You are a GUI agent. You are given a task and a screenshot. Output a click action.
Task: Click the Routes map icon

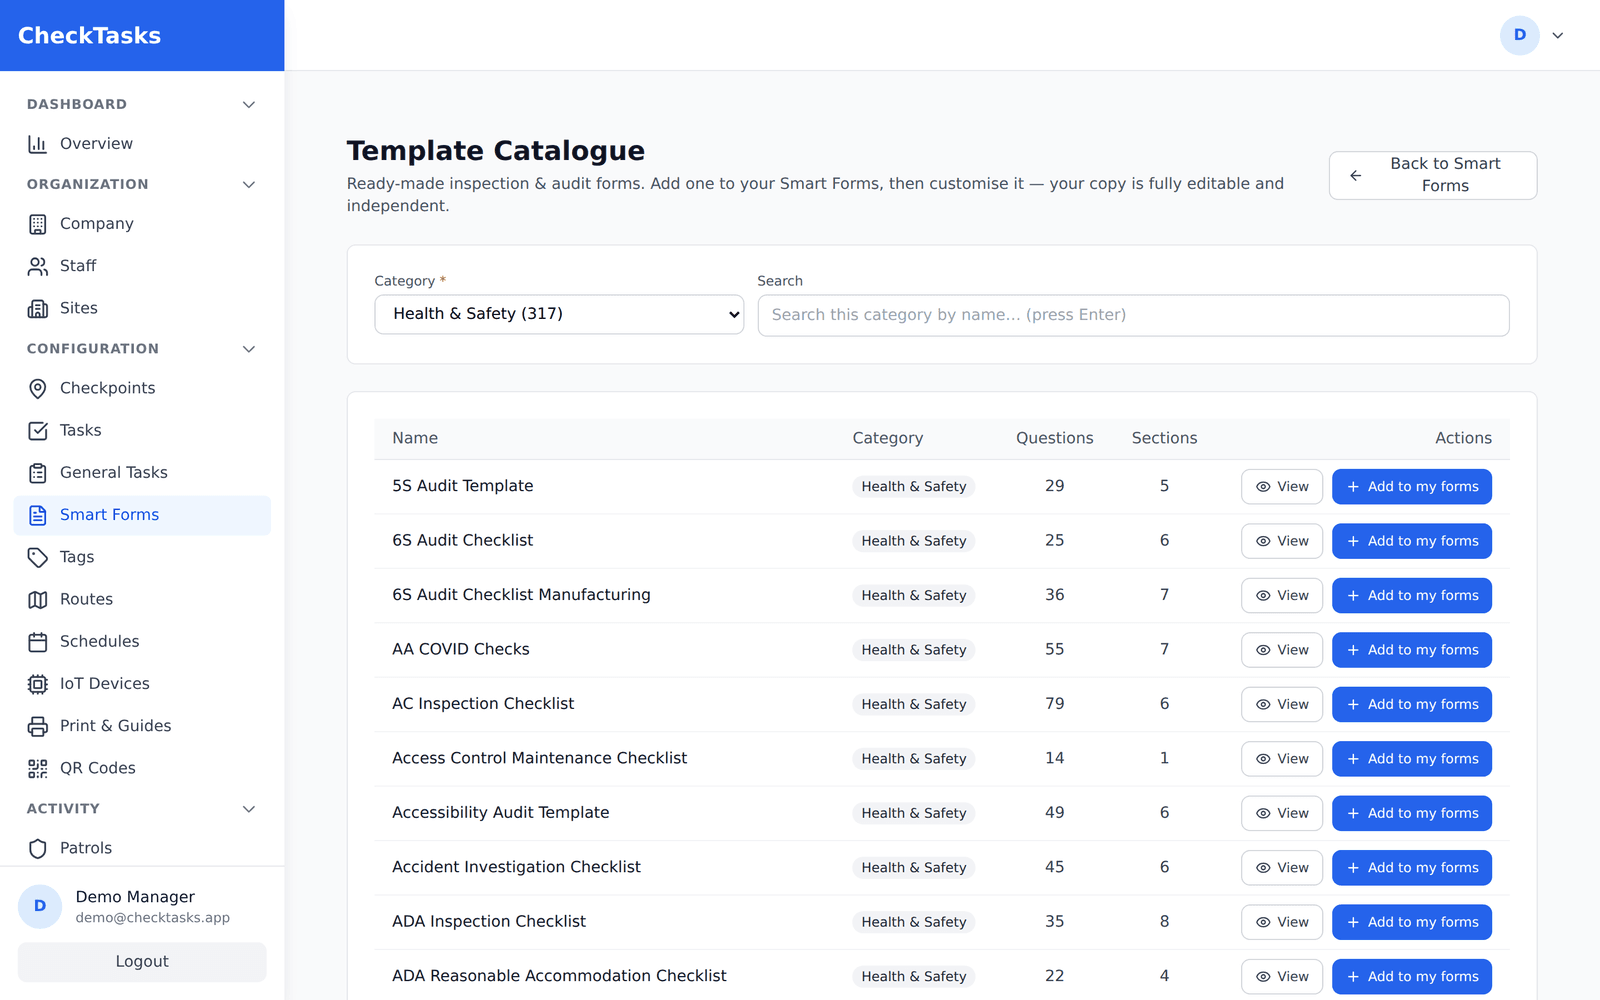(38, 599)
